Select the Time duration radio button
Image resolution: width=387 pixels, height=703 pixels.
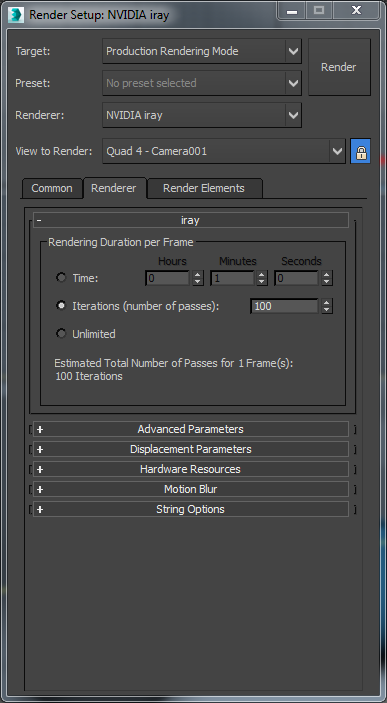point(61,278)
